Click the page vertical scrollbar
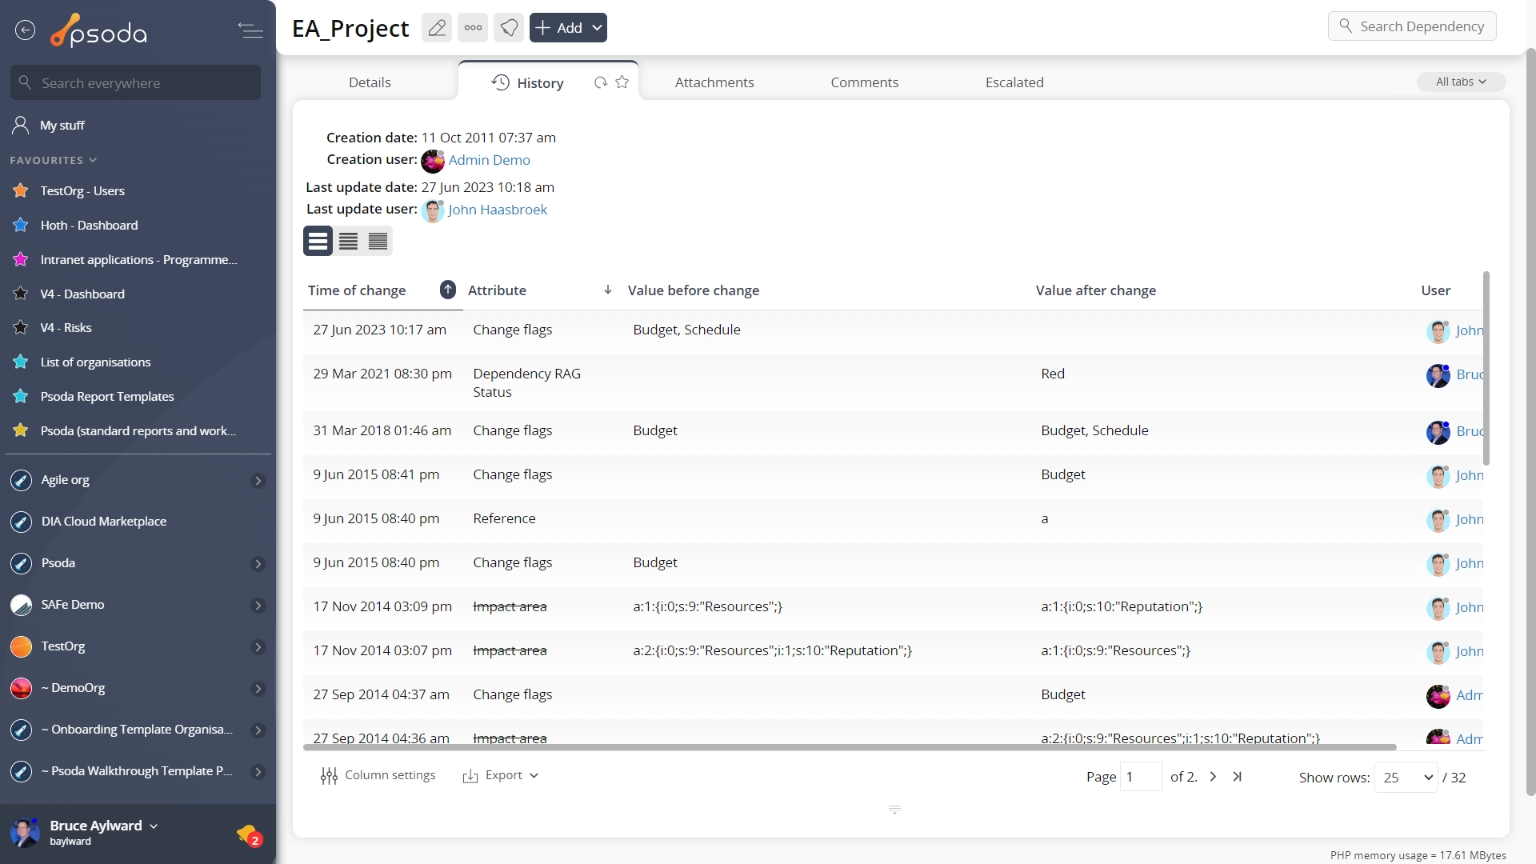This screenshot has height=864, width=1536. [x=1530, y=420]
